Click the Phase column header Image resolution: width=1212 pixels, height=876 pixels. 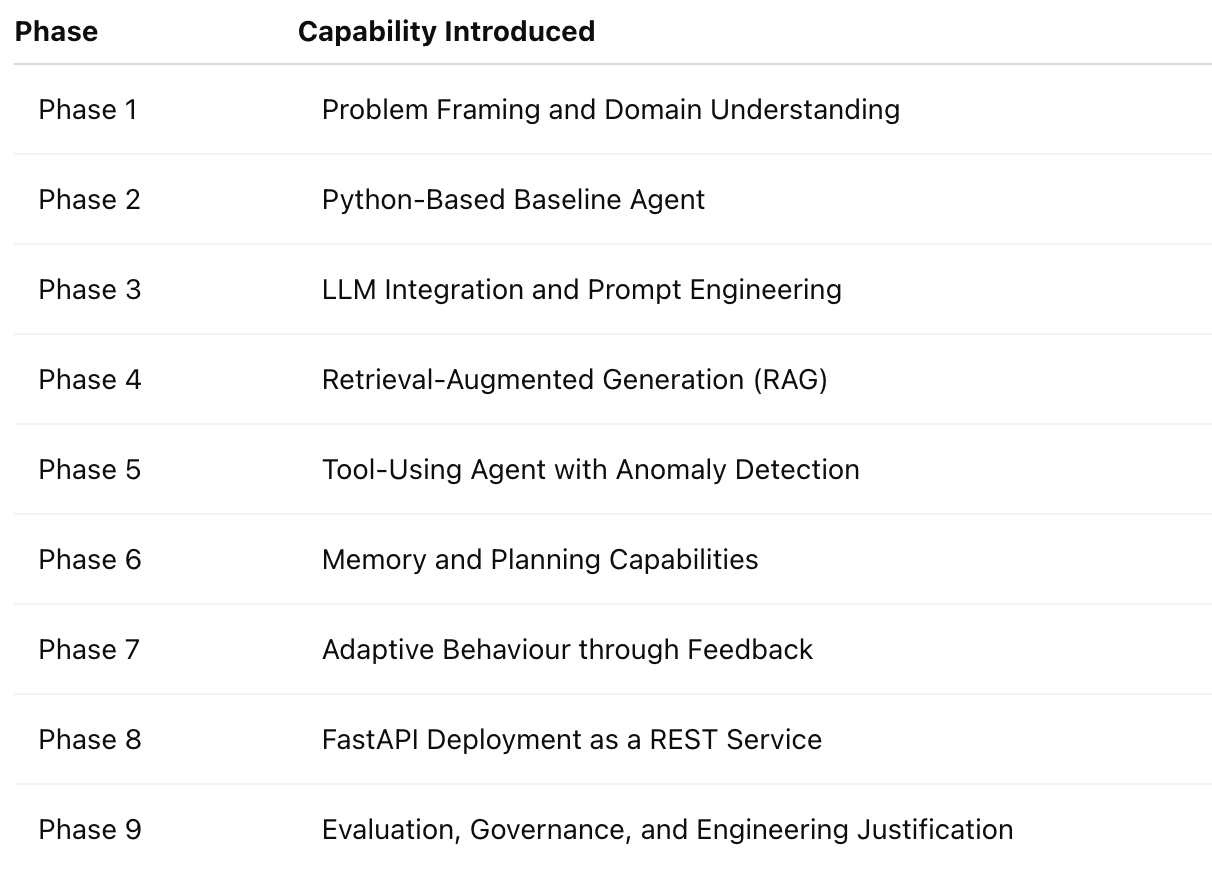pos(56,32)
